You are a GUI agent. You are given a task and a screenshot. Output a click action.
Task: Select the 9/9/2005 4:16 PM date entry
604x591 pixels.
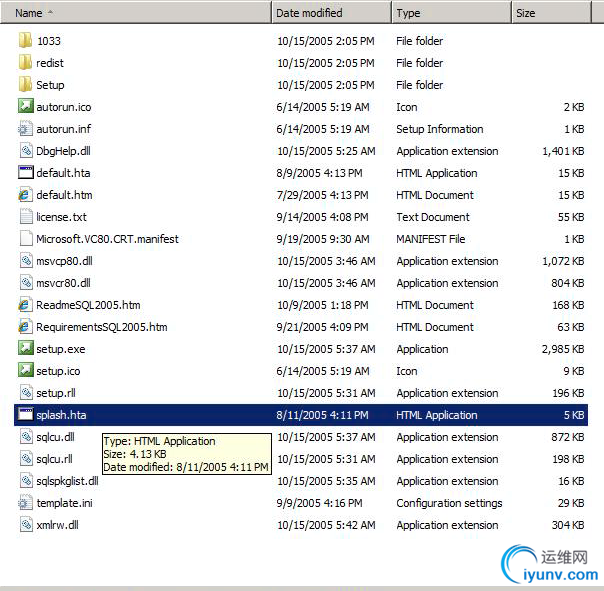(x=319, y=503)
